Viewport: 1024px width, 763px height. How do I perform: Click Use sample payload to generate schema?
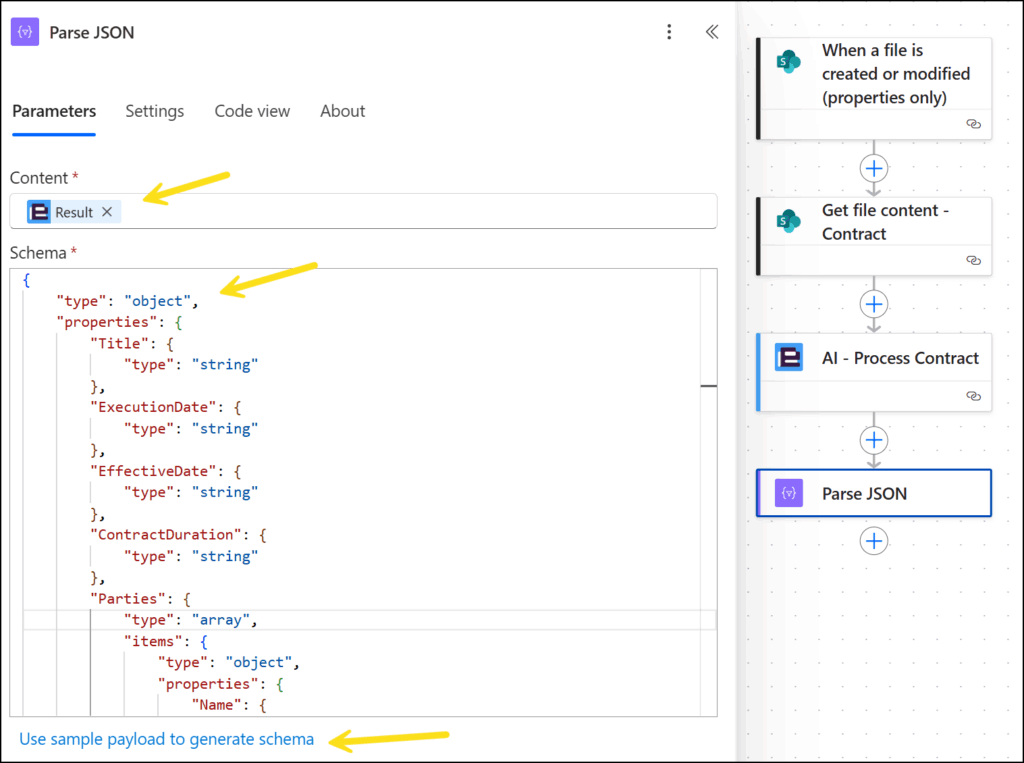pos(166,739)
